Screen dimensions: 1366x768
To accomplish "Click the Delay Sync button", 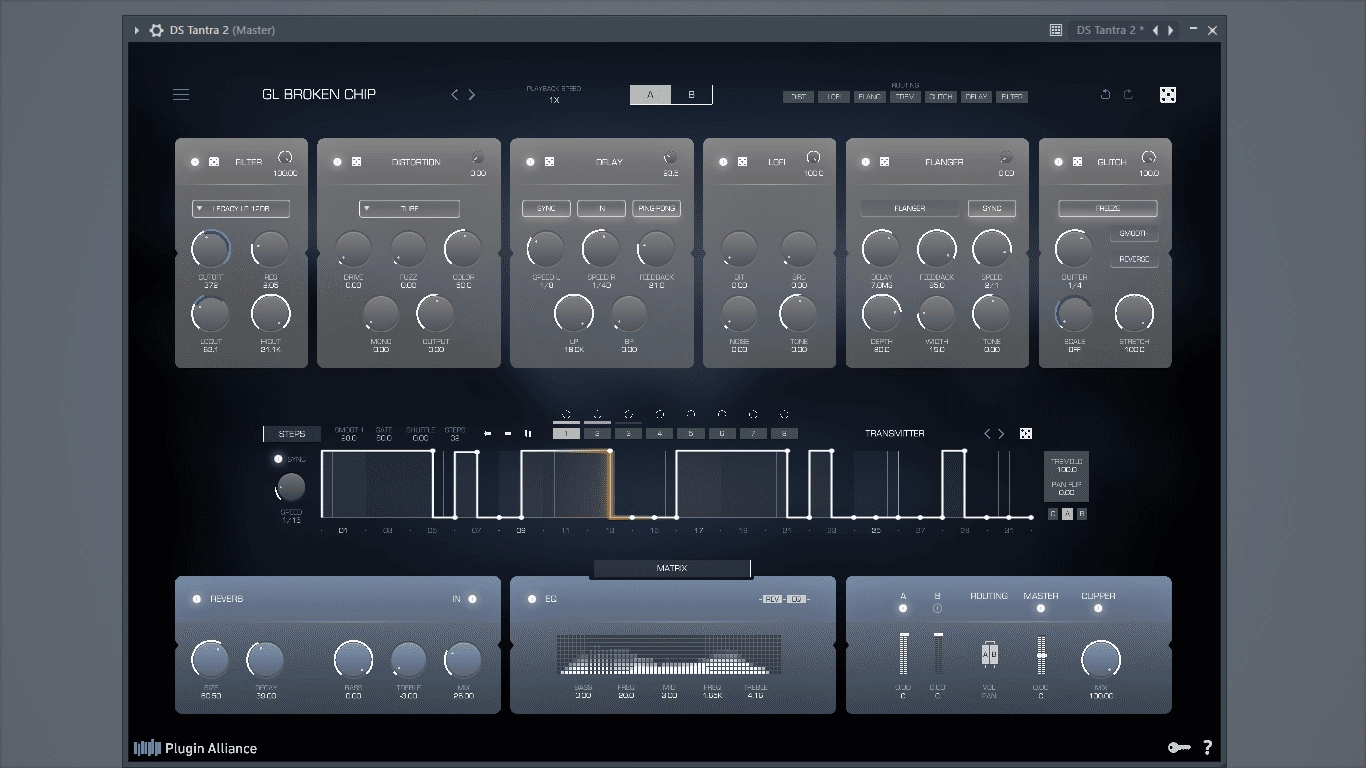I will click(546, 209).
